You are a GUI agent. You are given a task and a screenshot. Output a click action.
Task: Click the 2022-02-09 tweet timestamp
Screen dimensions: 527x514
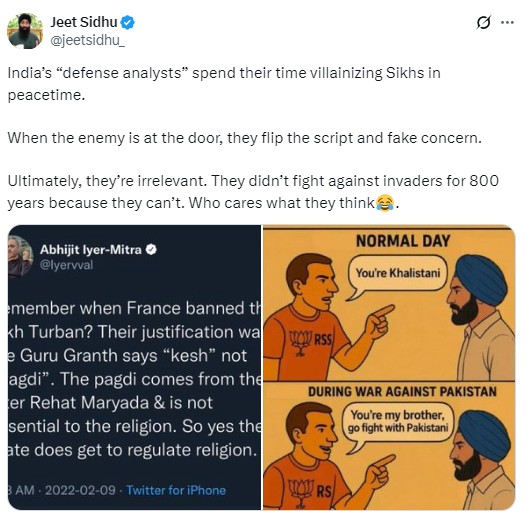(x=80, y=490)
